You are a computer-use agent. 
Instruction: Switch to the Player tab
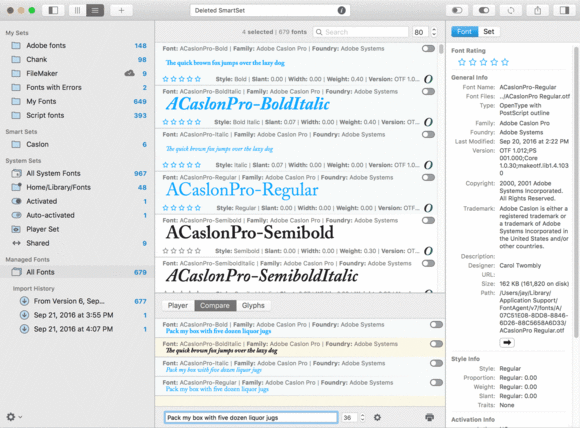[x=178, y=306]
